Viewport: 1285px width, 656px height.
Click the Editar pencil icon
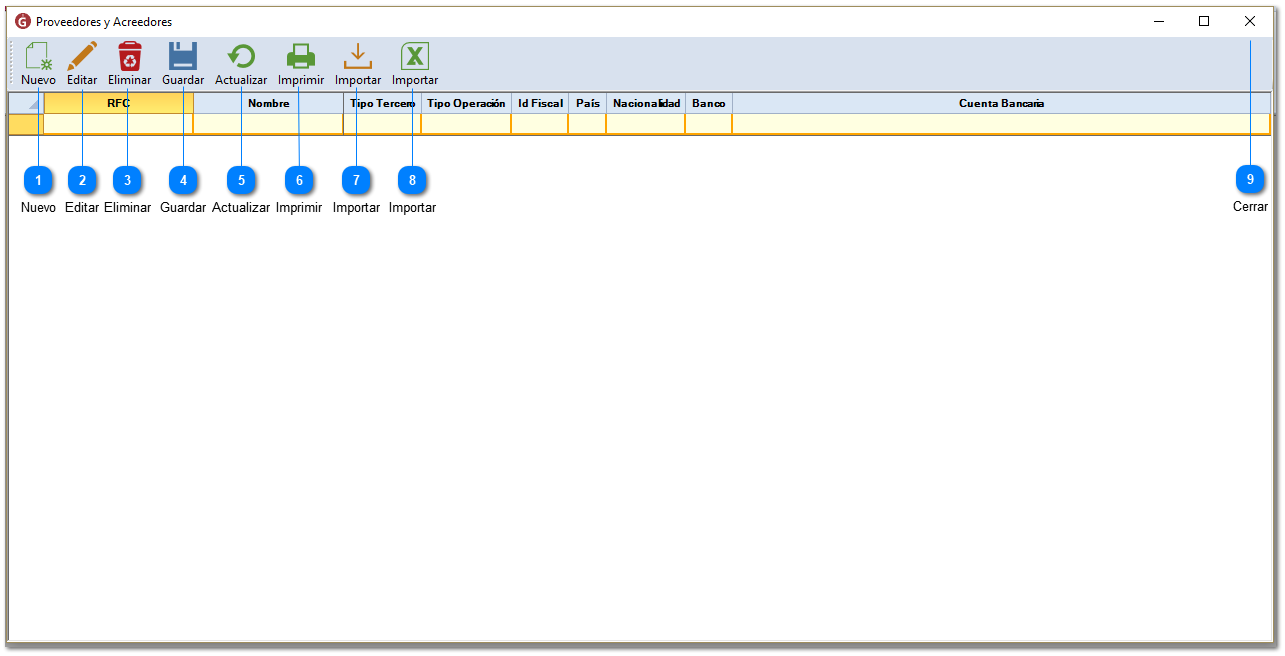click(x=82, y=57)
